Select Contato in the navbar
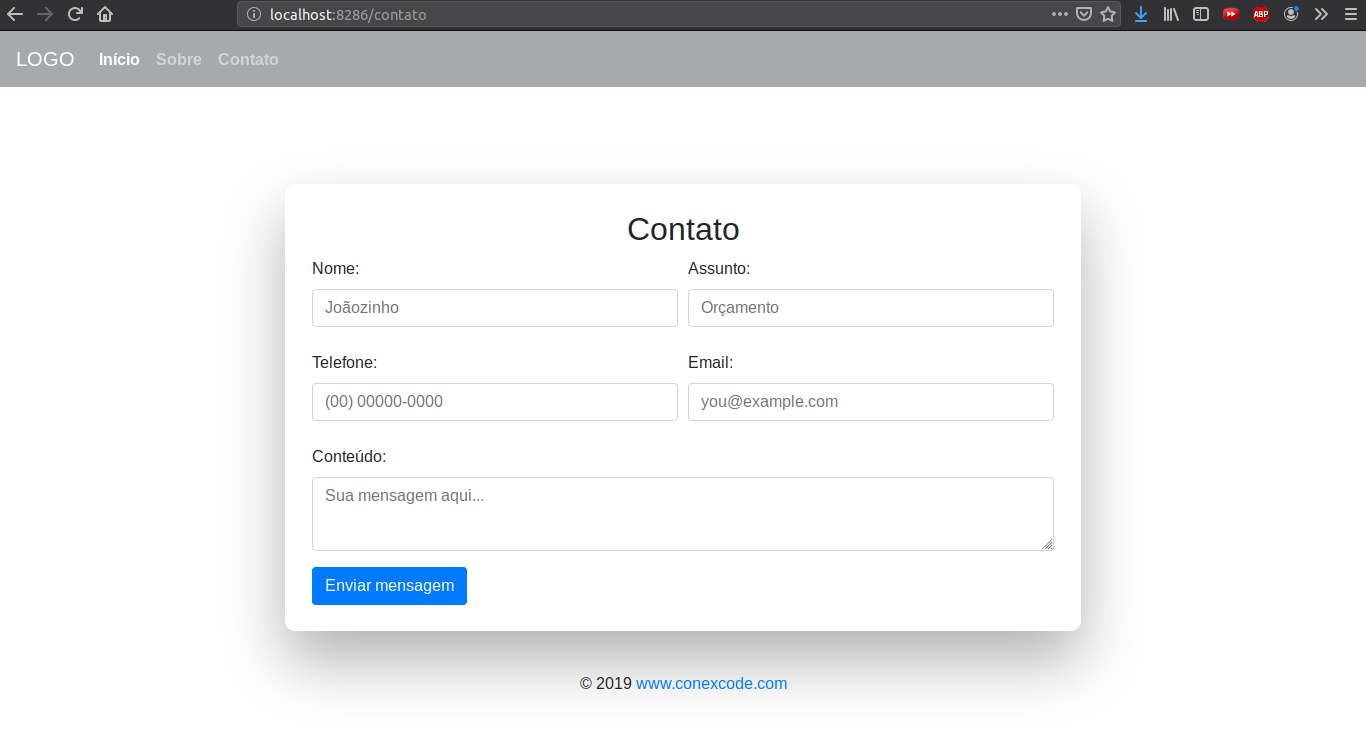 click(248, 60)
